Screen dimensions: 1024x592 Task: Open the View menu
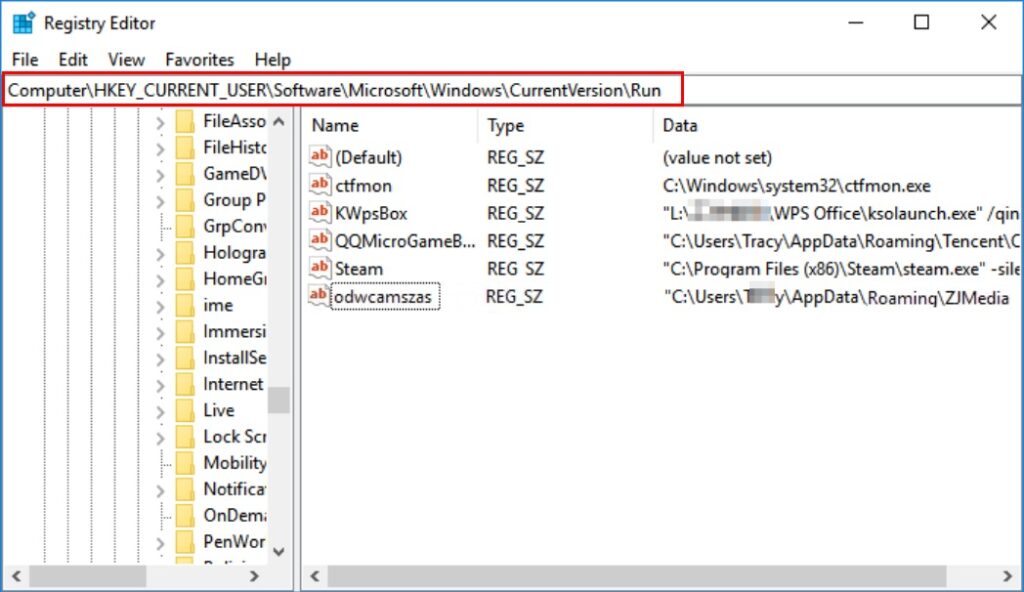tap(126, 60)
